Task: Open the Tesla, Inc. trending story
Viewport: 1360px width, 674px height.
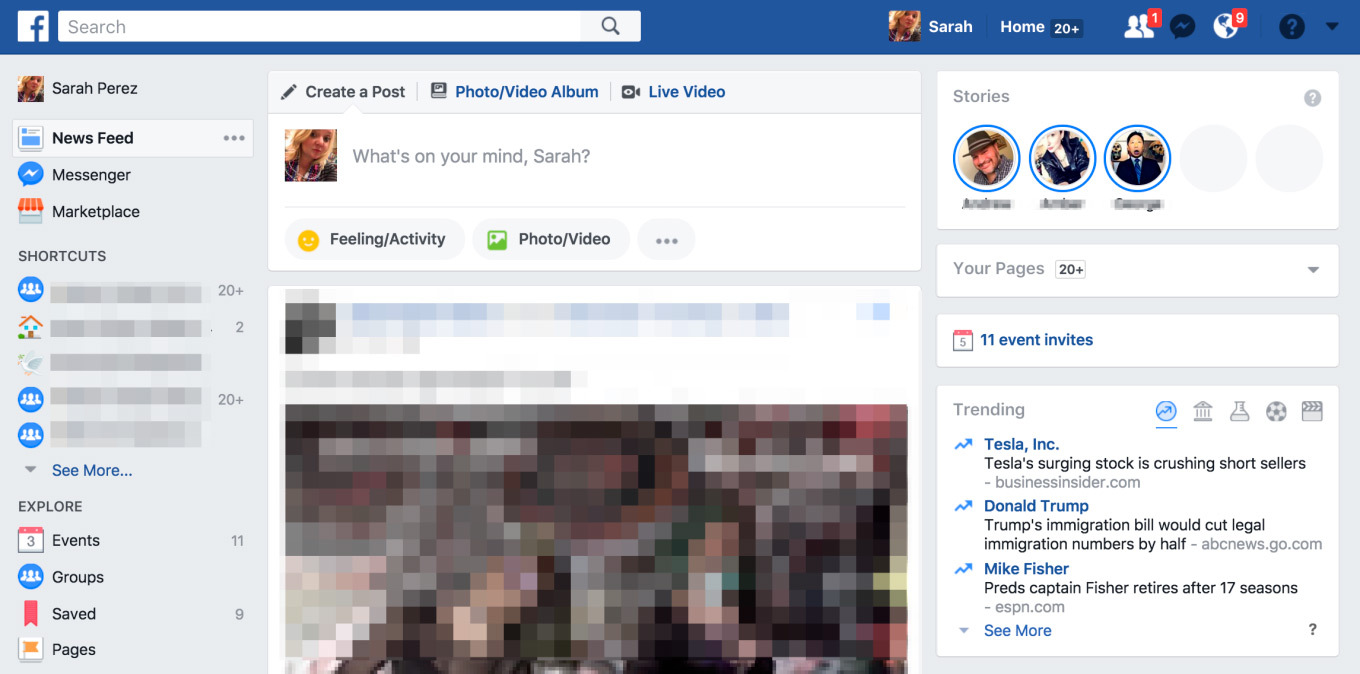Action: point(1021,444)
